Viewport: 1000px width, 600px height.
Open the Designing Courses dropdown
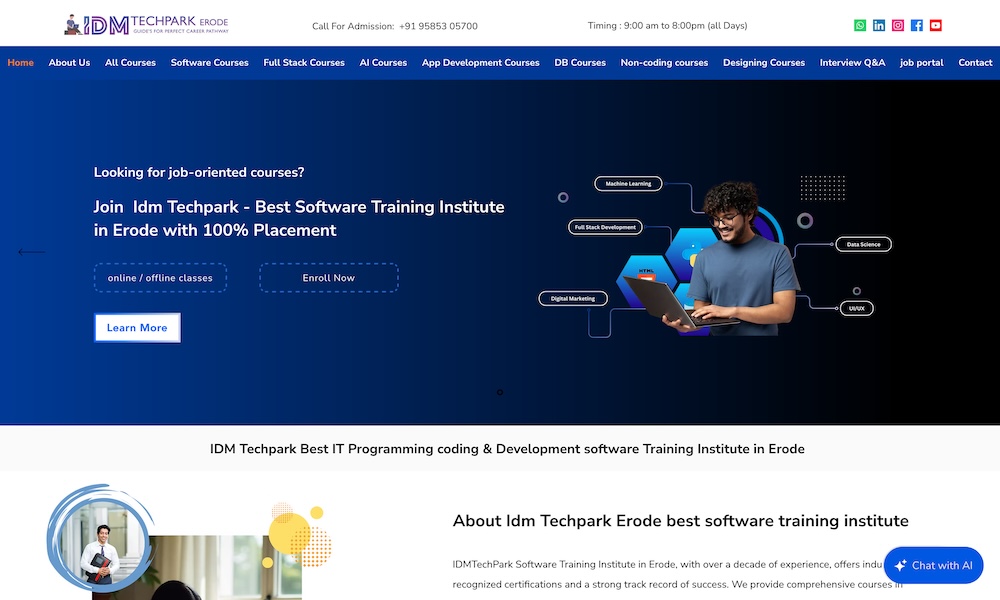pos(764,62)
